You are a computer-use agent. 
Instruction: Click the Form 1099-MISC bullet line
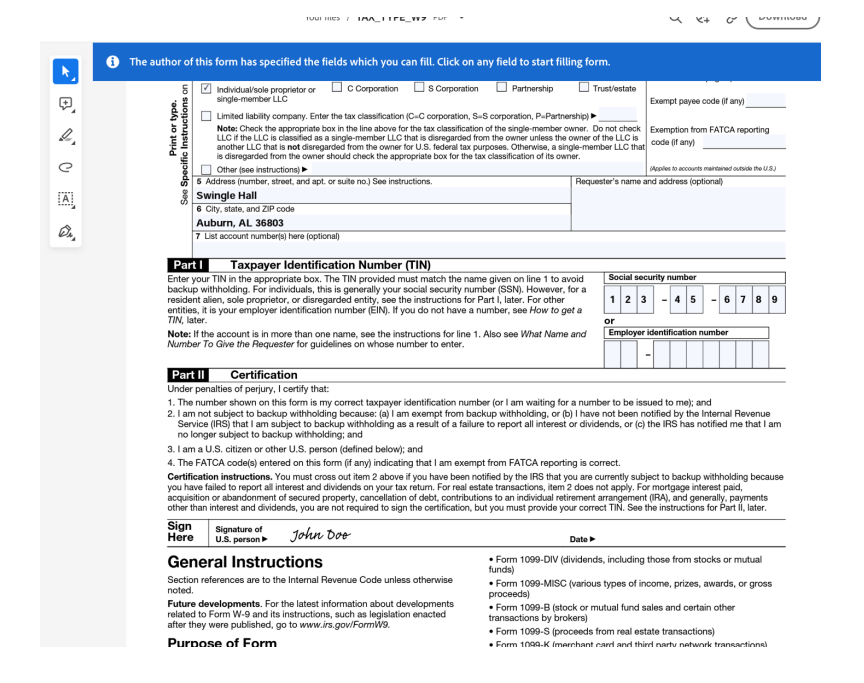tap(630, 589)
